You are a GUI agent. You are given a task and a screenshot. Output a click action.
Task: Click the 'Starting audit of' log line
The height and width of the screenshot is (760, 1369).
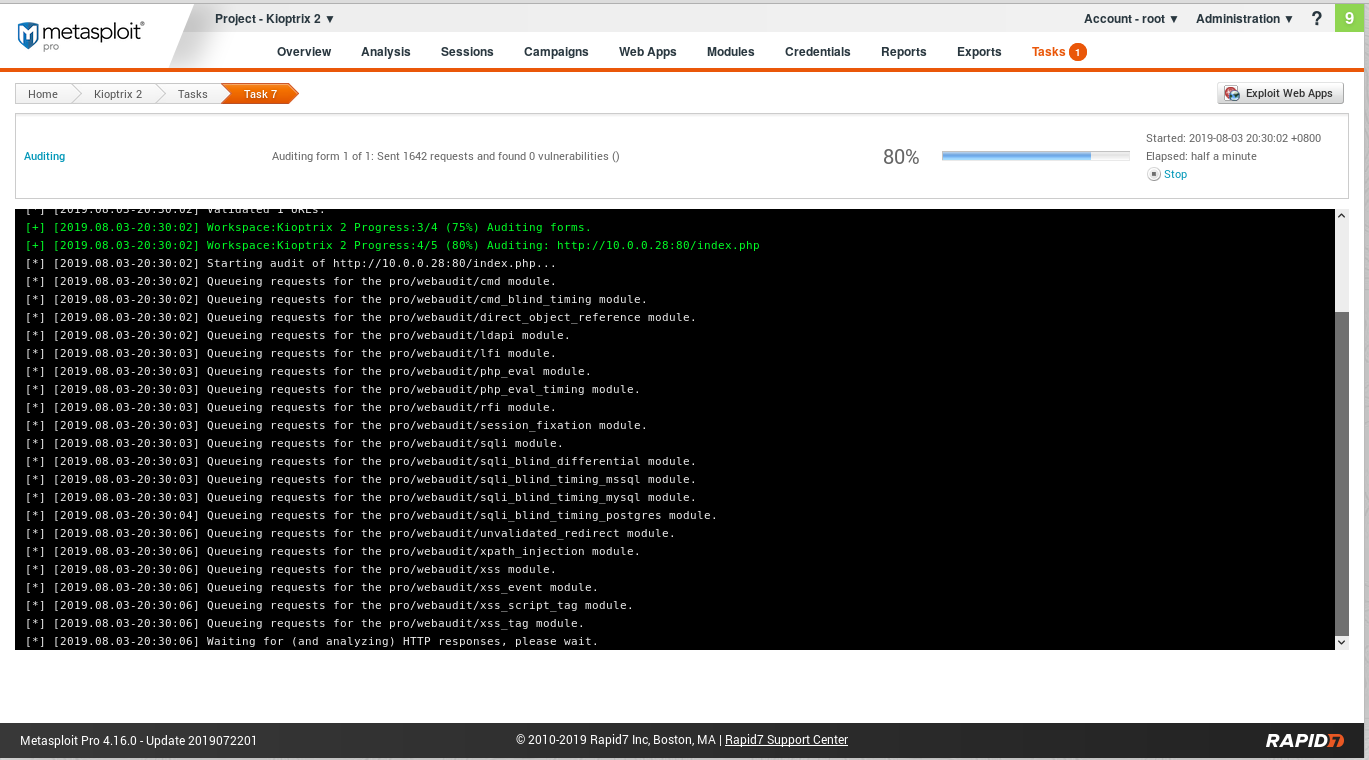point(291,263)
